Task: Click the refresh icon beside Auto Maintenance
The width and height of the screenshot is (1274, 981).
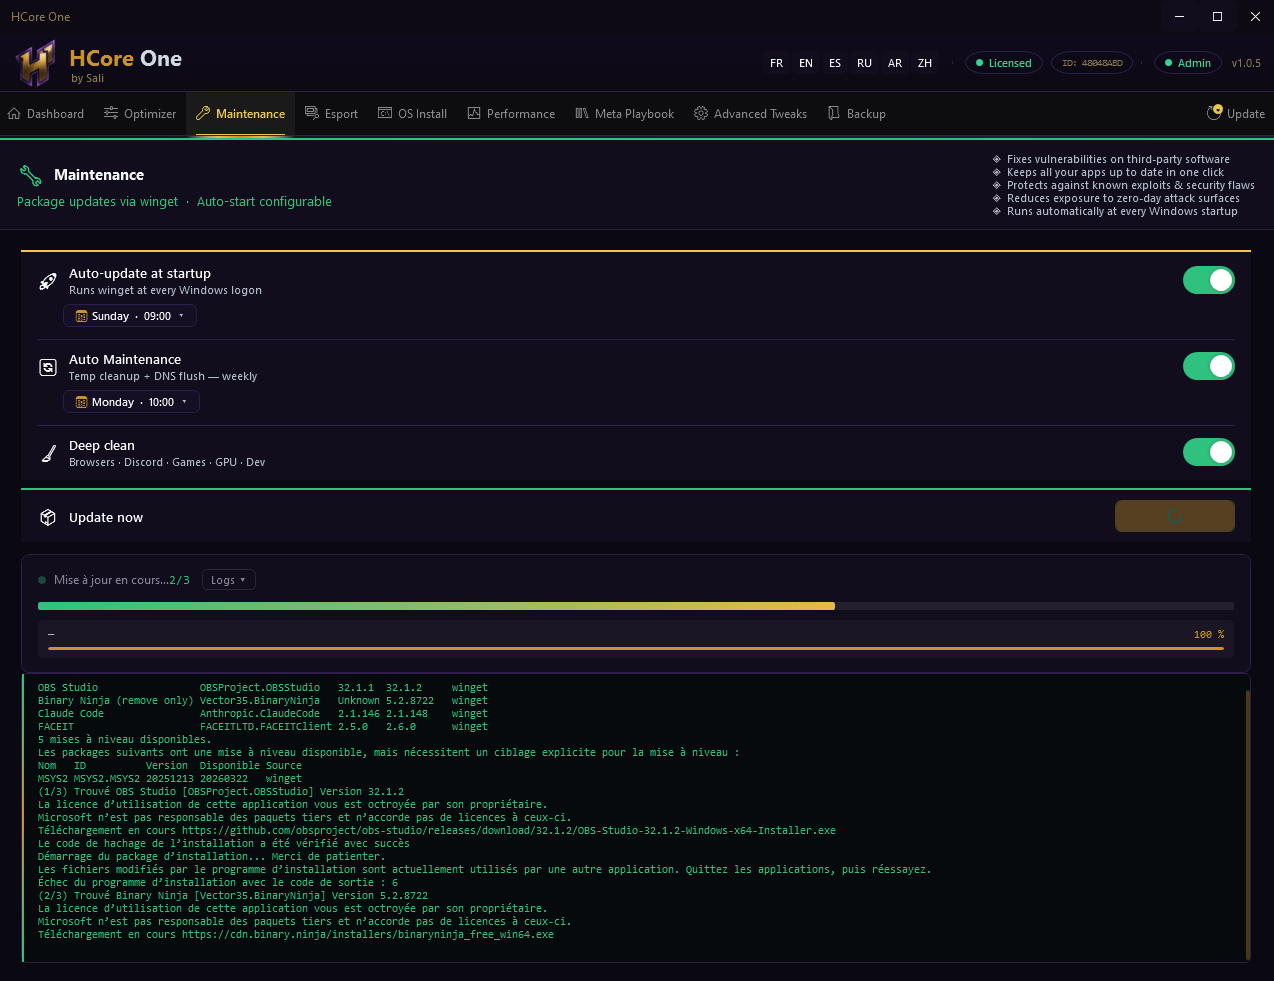Action: 48,367
